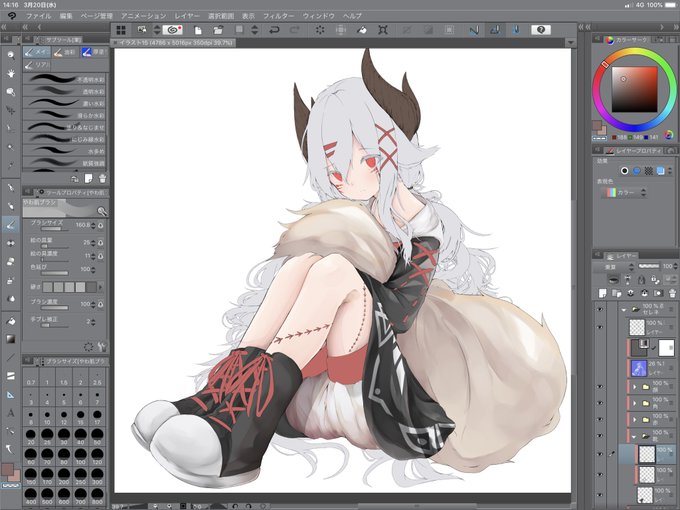Select the Text tool with the A icon
This screenshot has width=680, height=510.
(x=11, y=413)
